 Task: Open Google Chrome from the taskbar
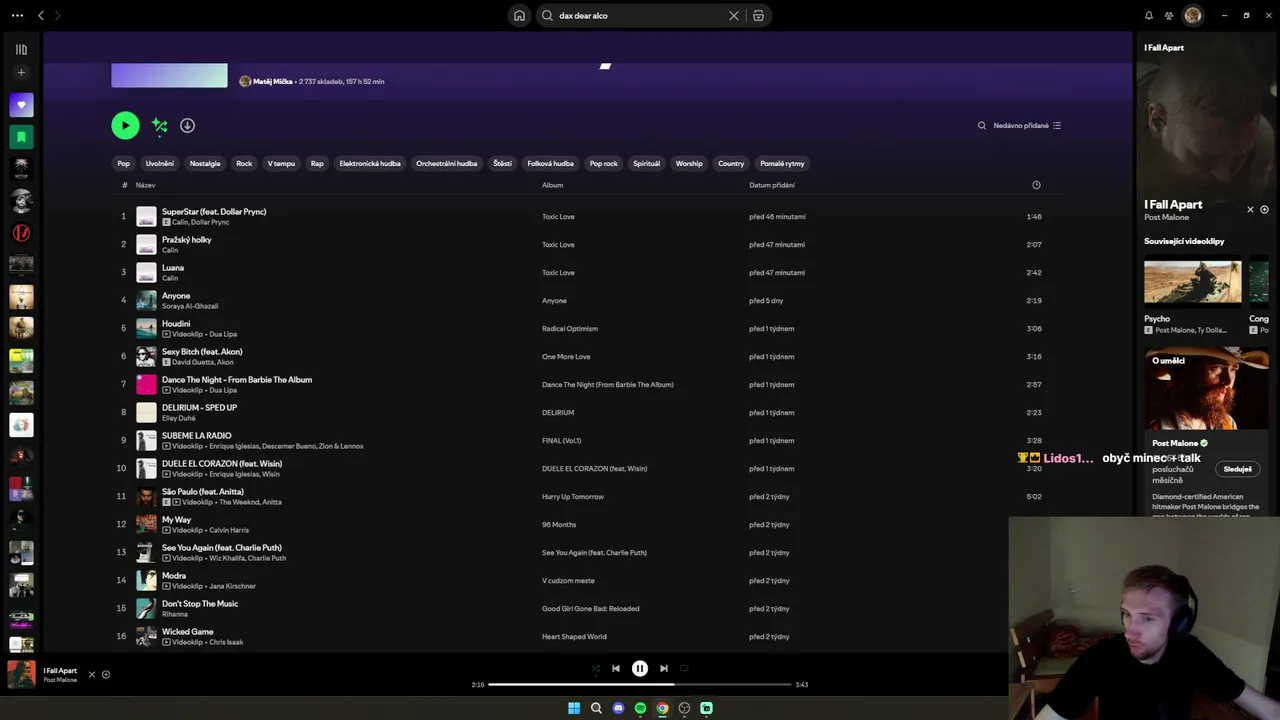pos(662,708)
